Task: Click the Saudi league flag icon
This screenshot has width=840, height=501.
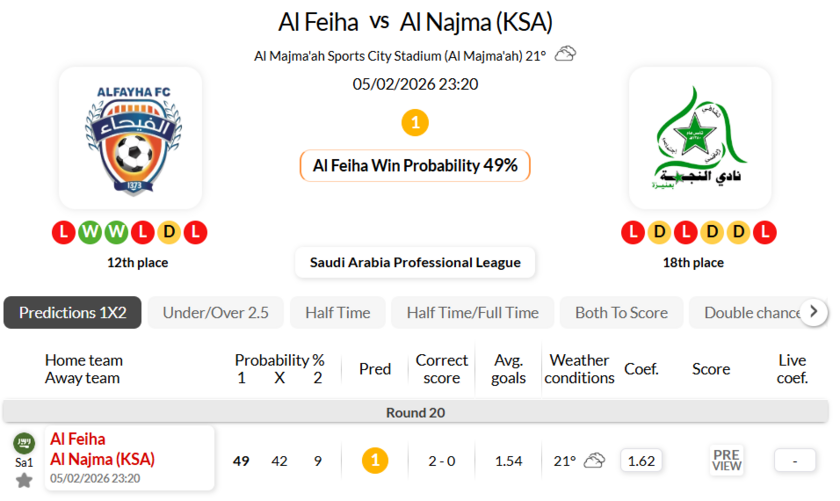Action: pos(23,442)
